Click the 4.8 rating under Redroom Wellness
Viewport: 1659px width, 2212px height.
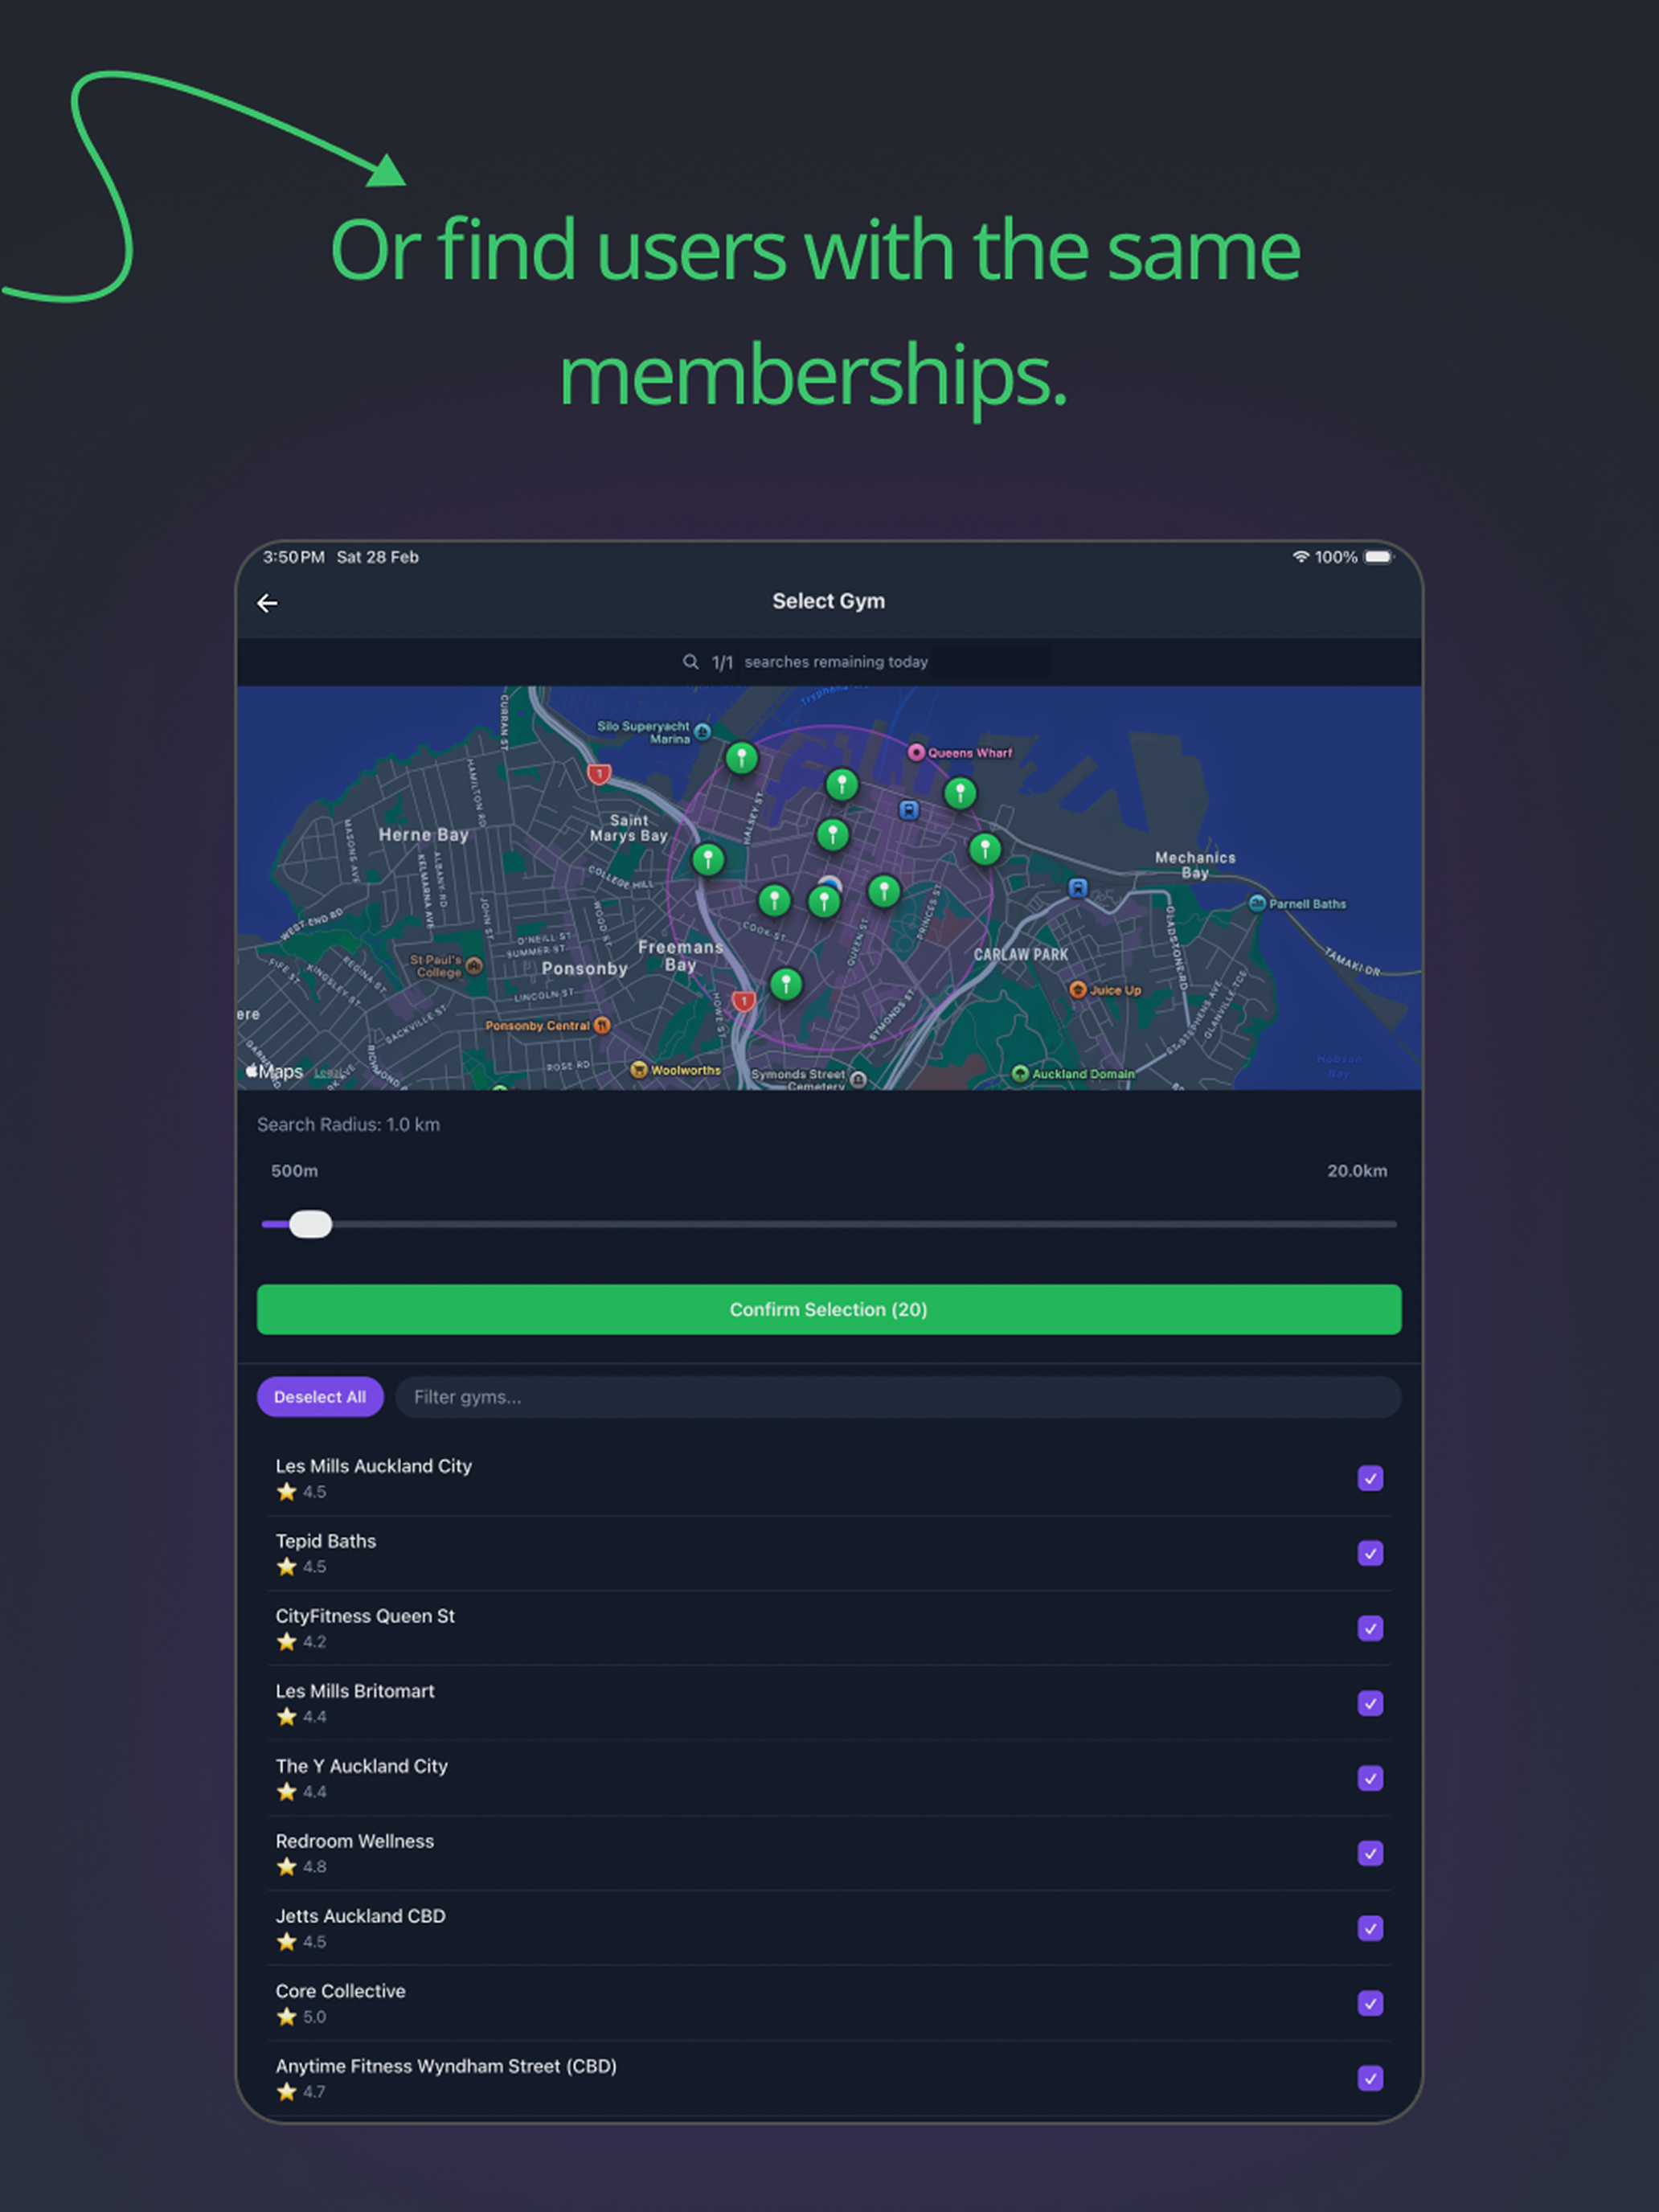tap(315, 1867)
